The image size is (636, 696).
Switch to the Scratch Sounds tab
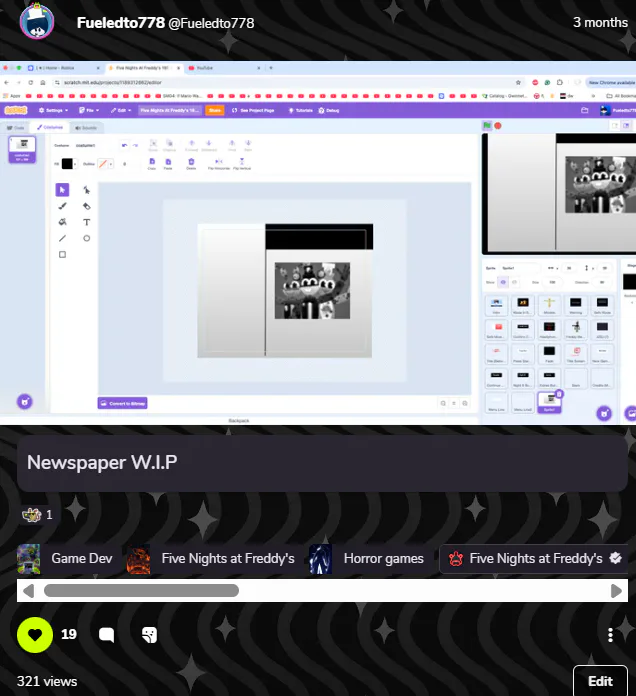click(x=86, y=128)
